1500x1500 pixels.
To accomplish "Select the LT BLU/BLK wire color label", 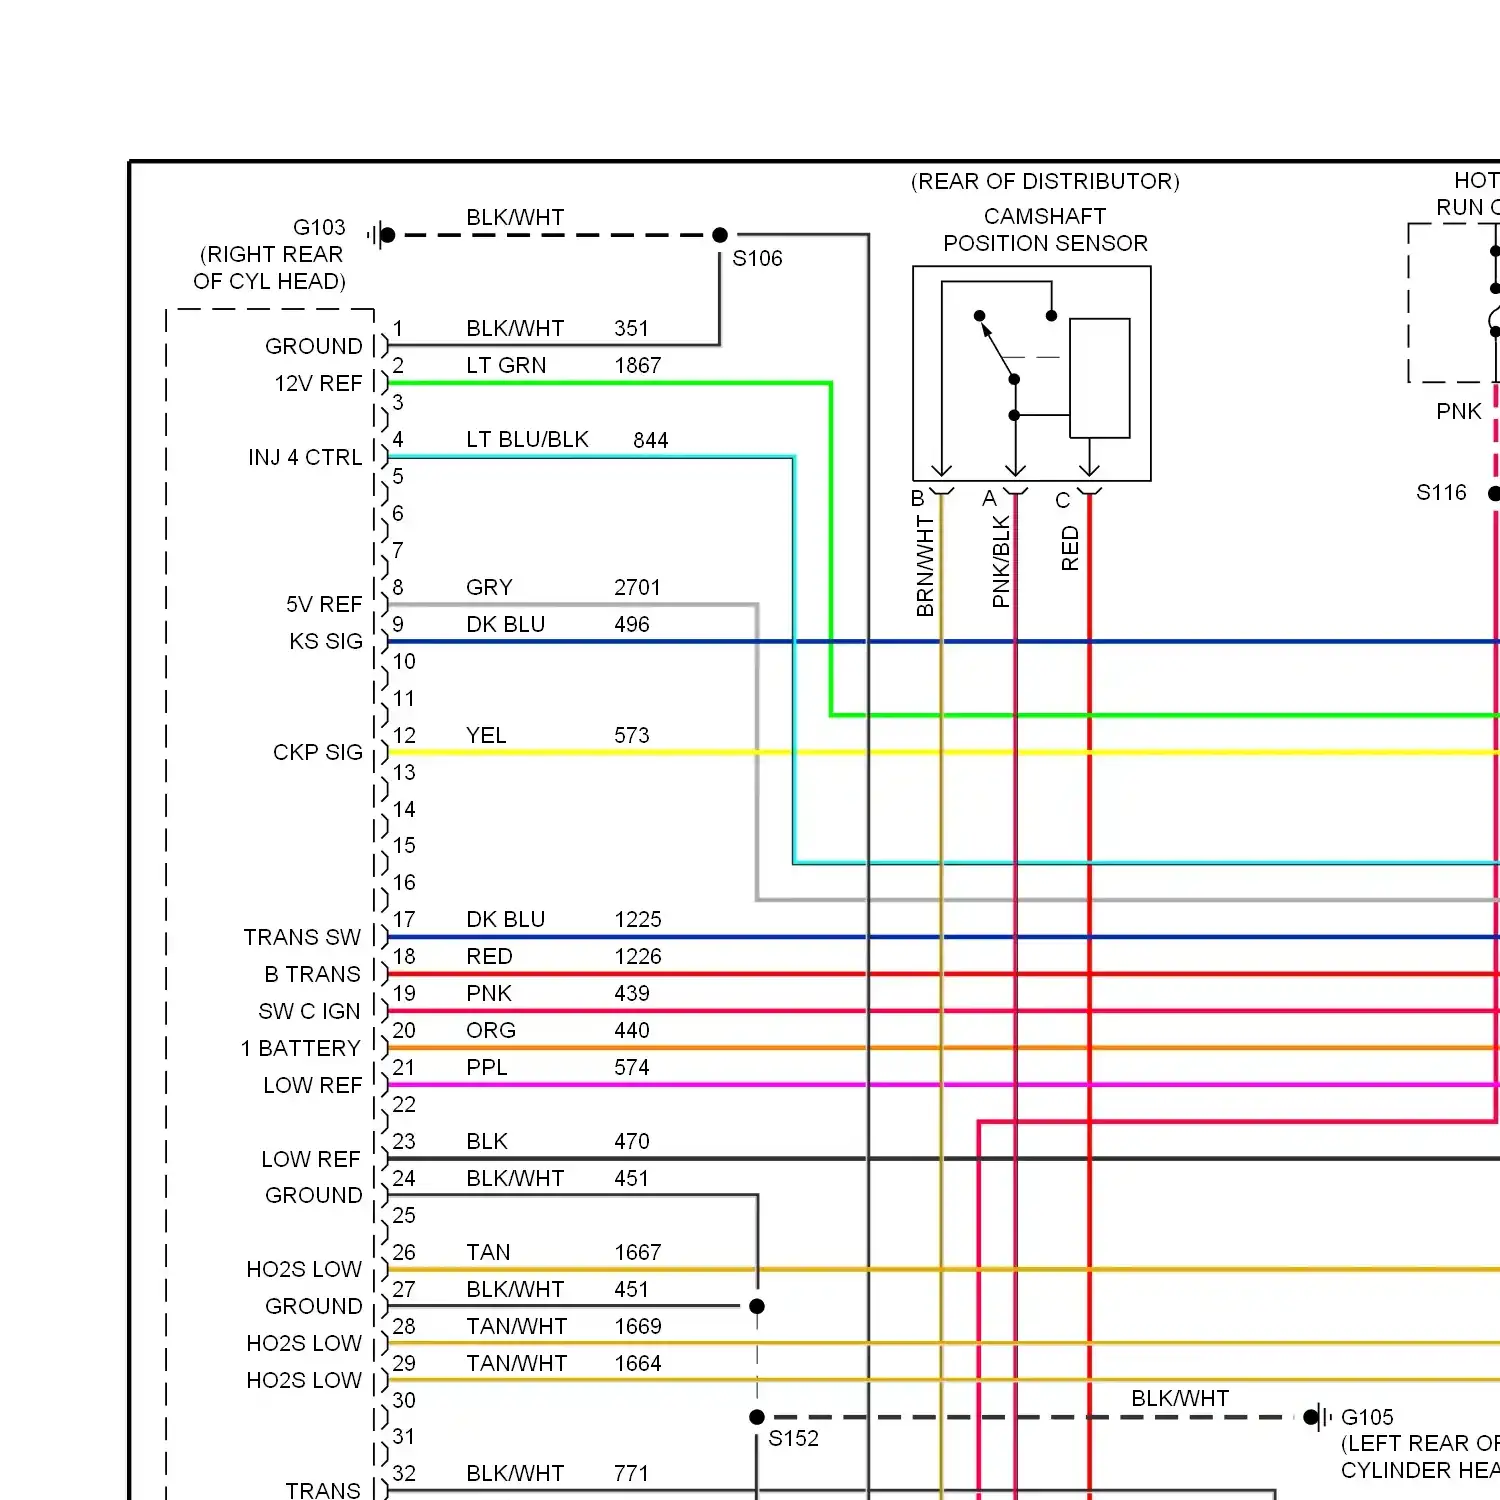I will [x=527, y=439].
